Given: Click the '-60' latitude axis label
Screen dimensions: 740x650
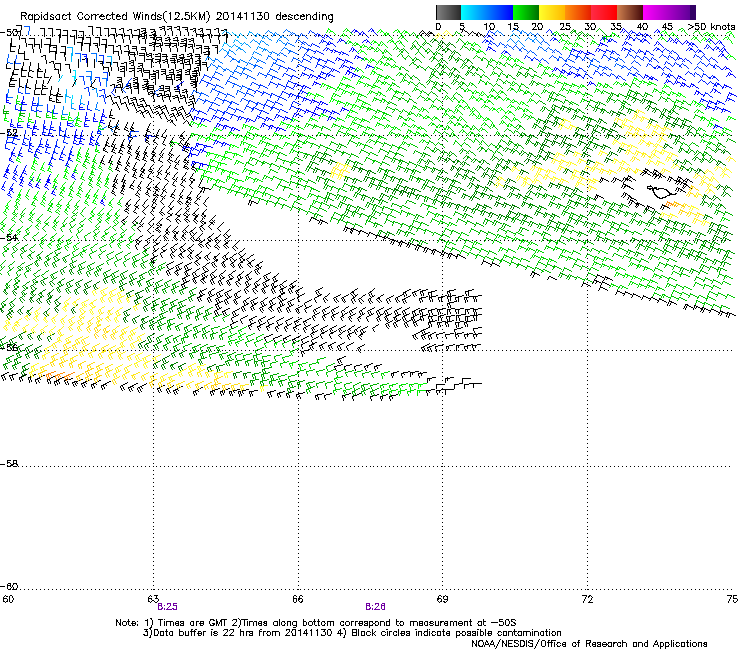Looking at the screenshot, I should coord(9,586).
